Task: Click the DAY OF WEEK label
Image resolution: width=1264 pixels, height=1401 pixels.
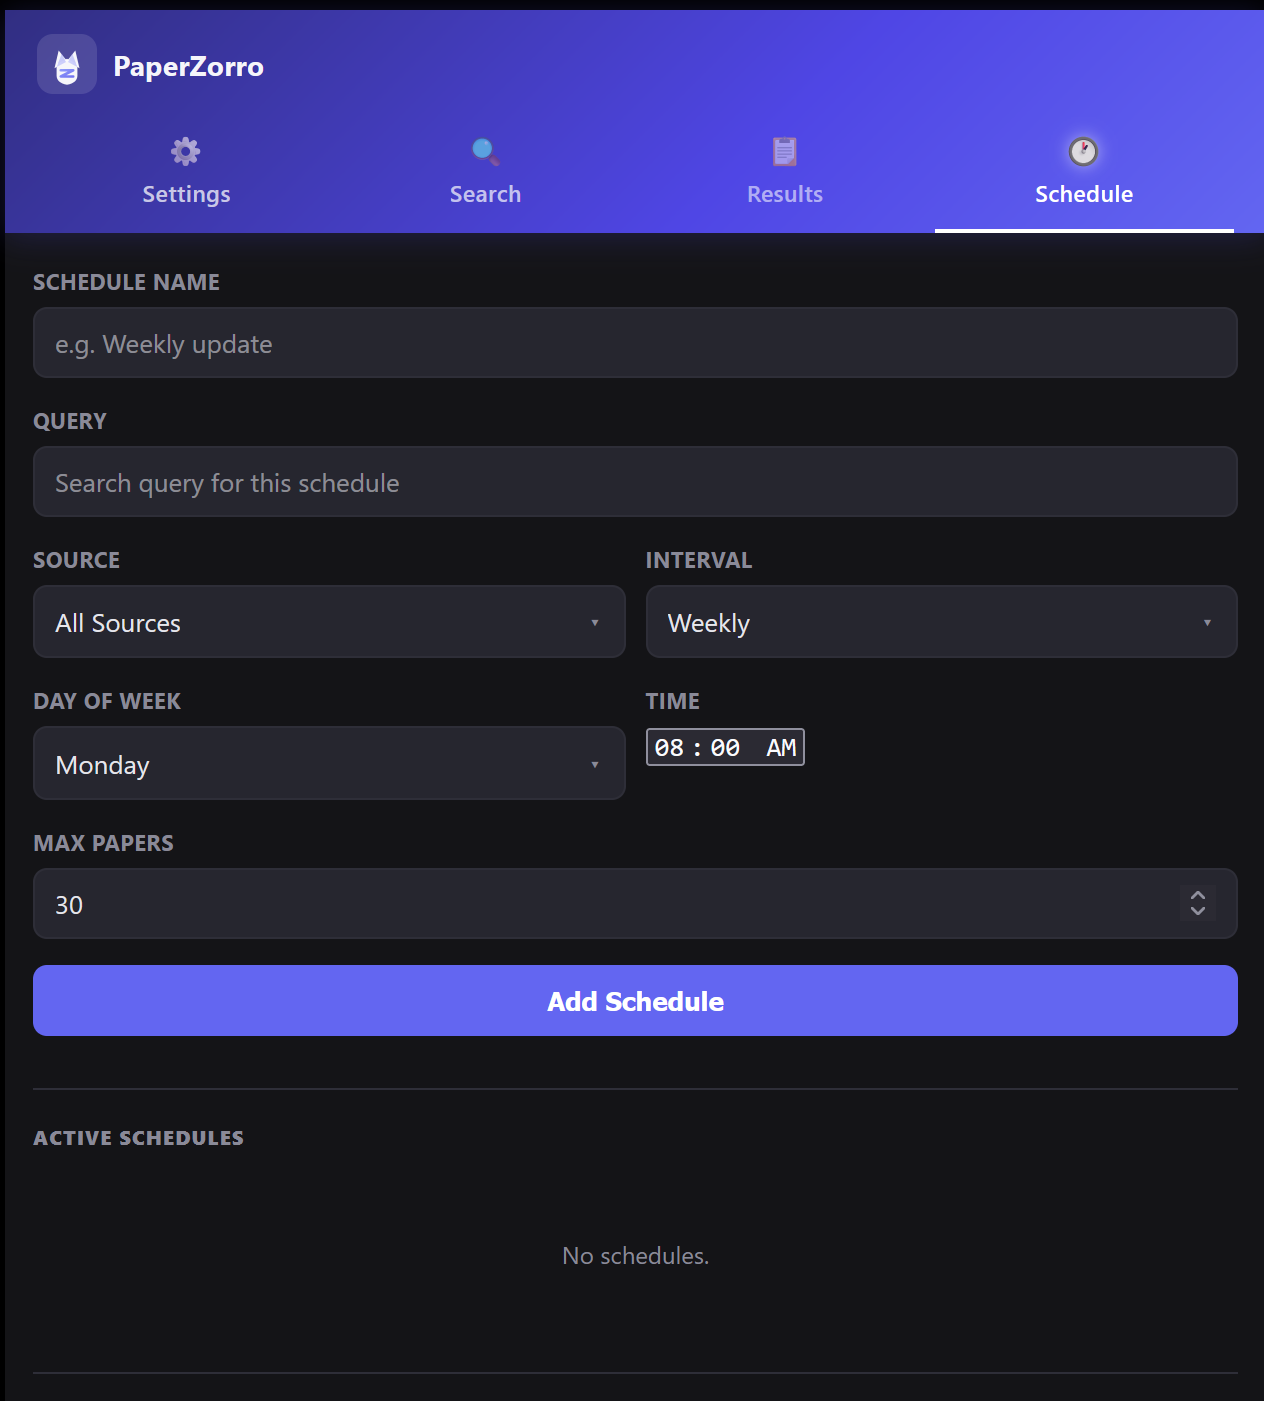Action: point(107,701)
